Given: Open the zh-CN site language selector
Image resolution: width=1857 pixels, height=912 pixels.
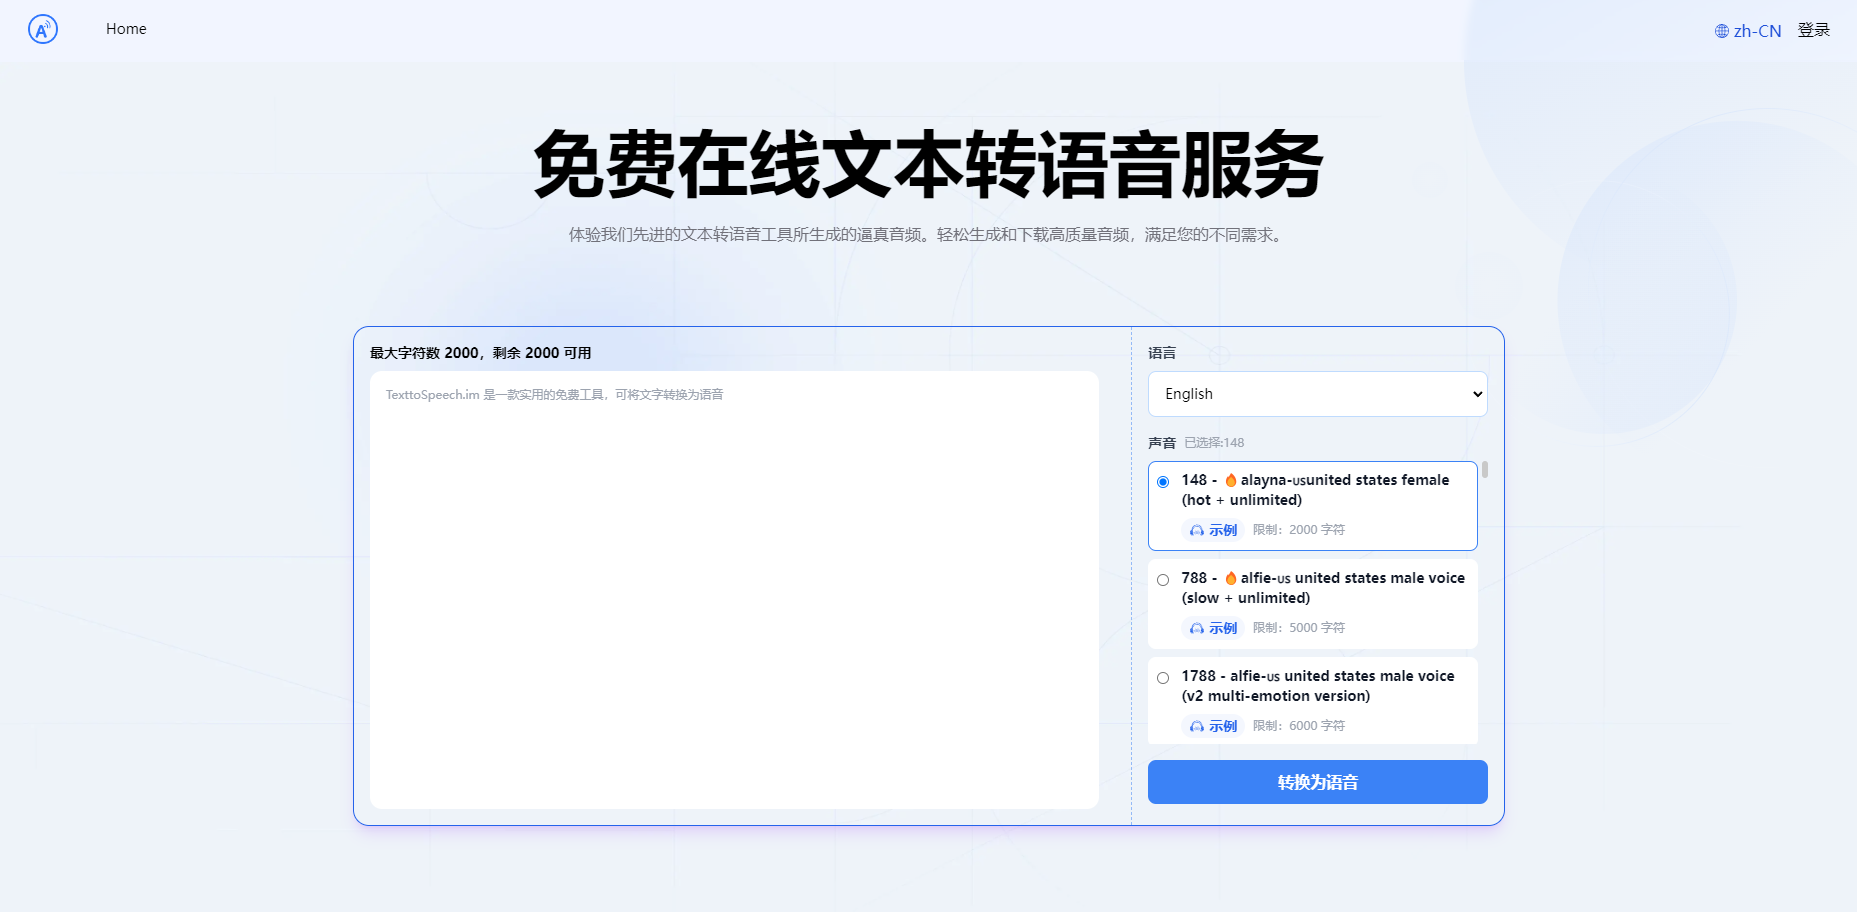Looking at the screenshot, I should [1748, 31].
